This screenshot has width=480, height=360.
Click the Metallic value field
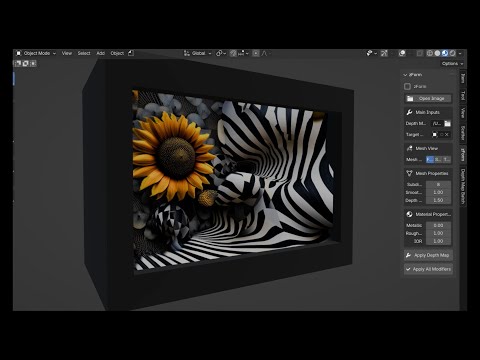pos(438,225)
